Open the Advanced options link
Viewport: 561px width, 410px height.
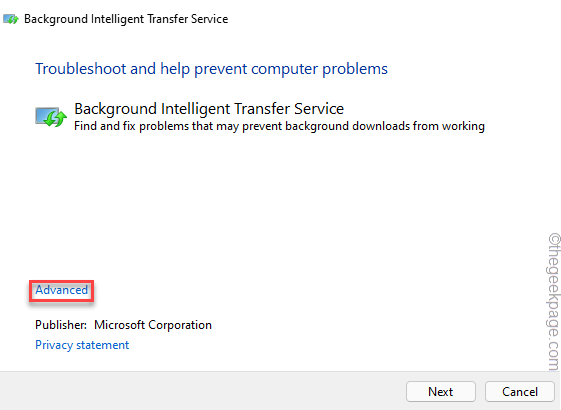click(62, 290)
